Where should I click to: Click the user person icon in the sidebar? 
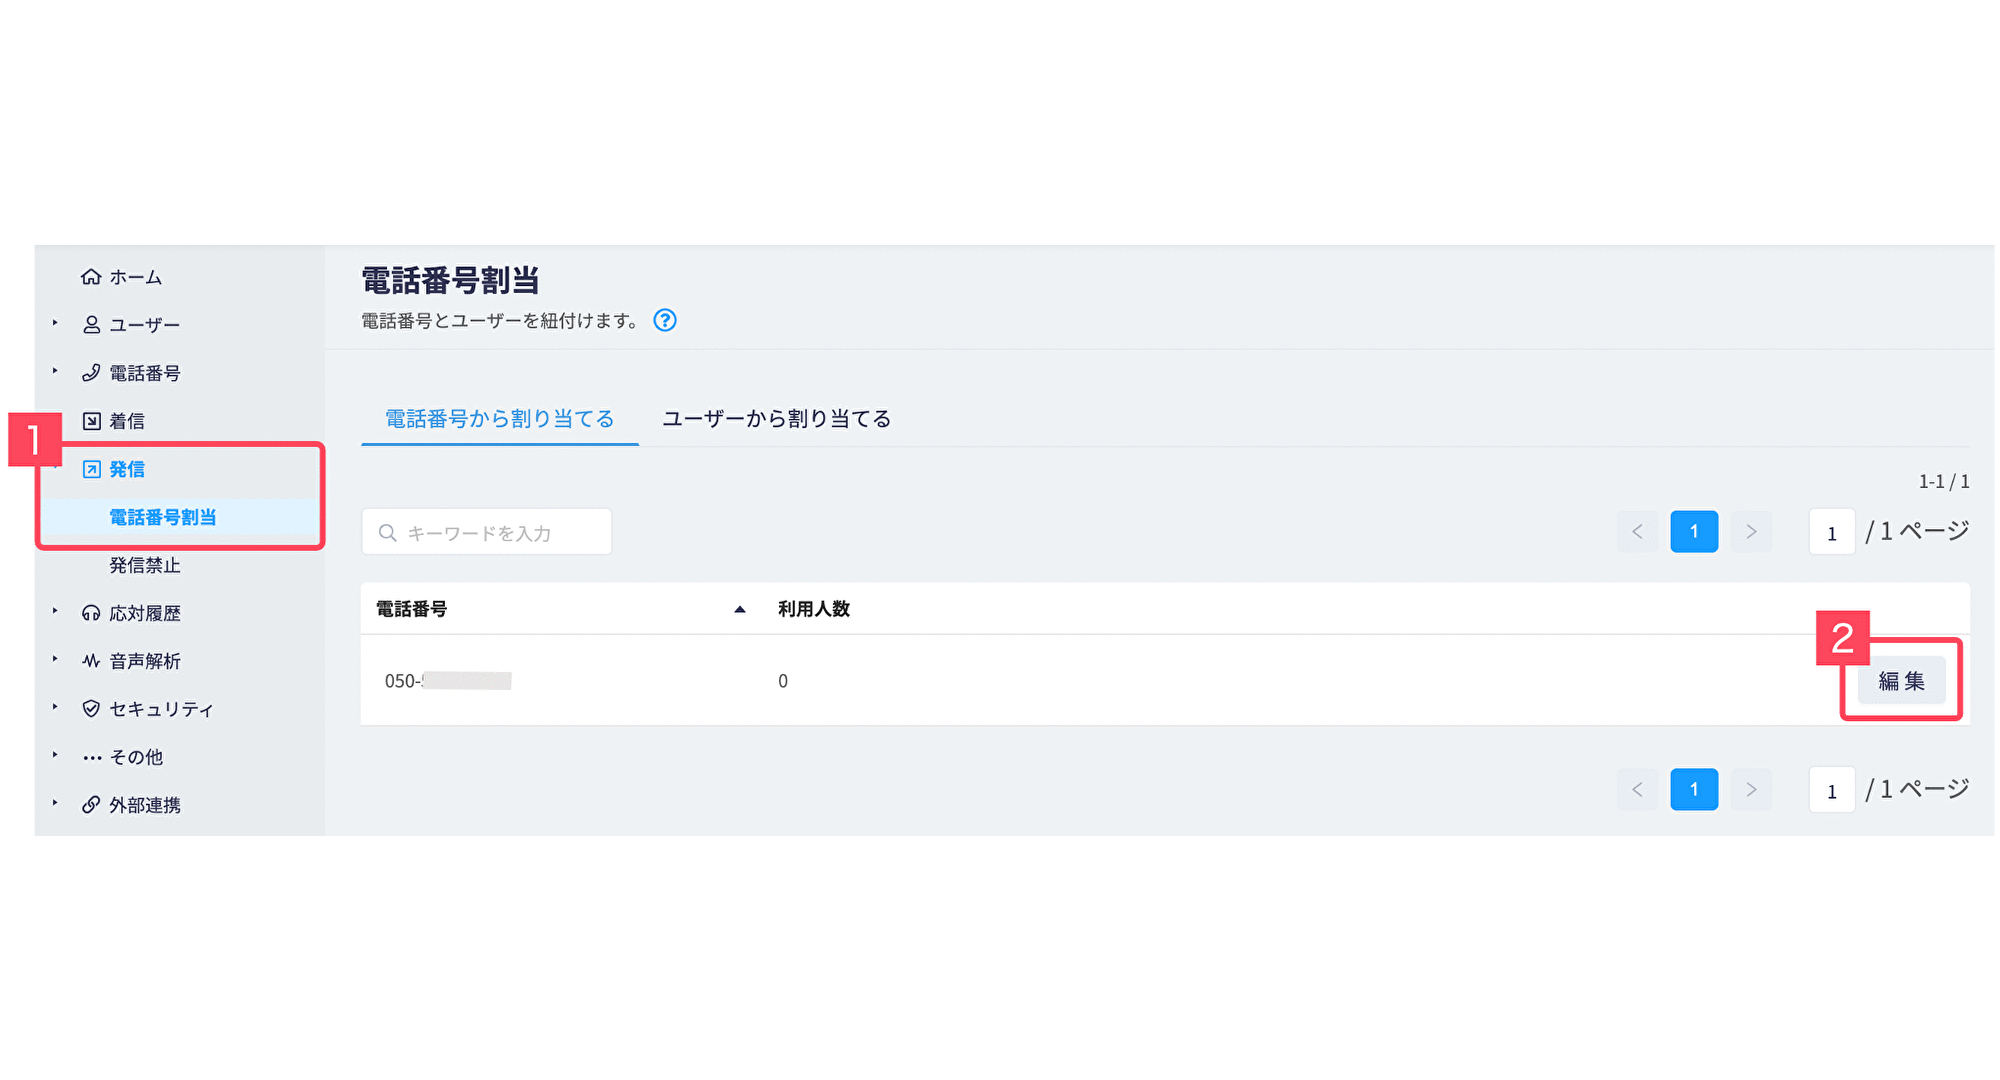(91, 325)
